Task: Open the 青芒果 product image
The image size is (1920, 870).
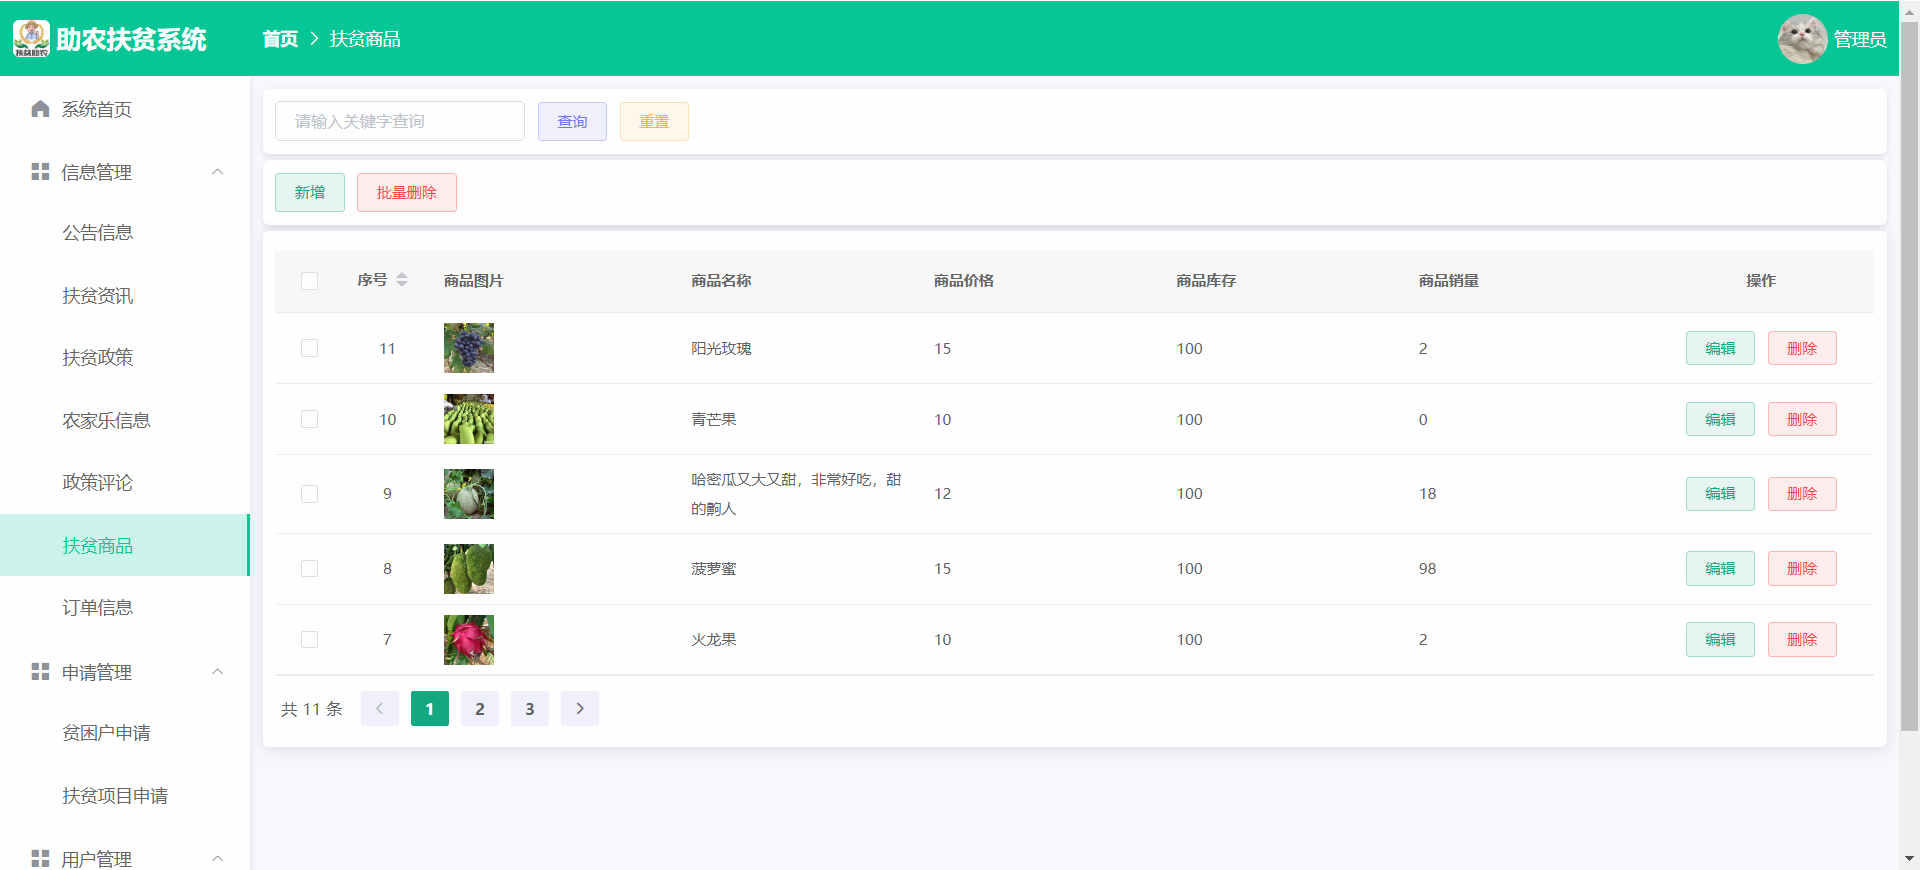Action: point(469,419)
